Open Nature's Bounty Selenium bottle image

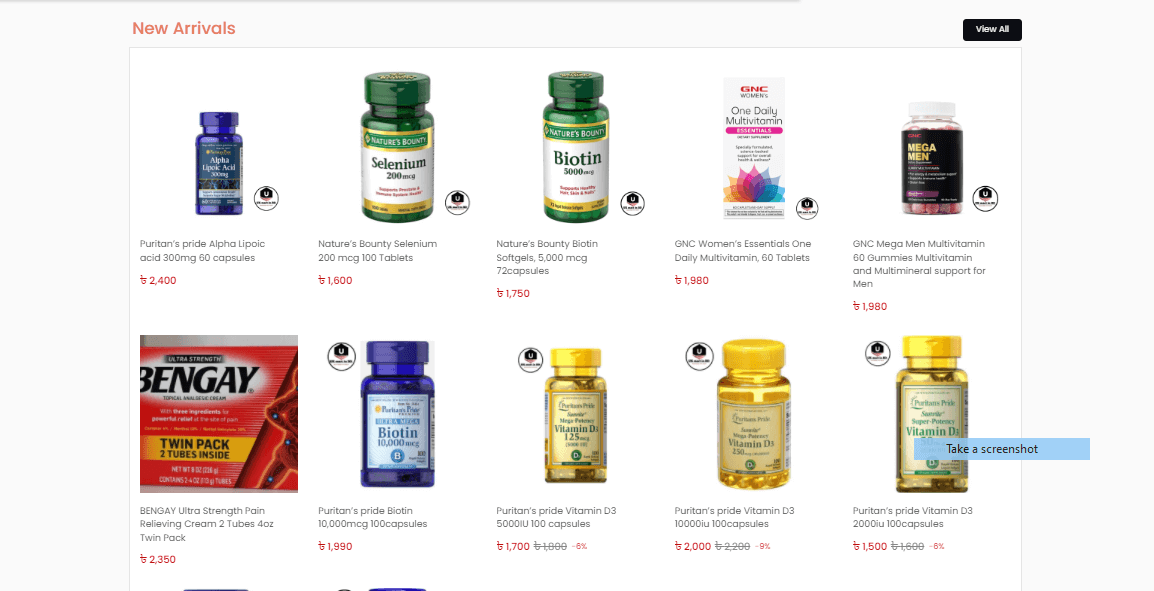397,146
